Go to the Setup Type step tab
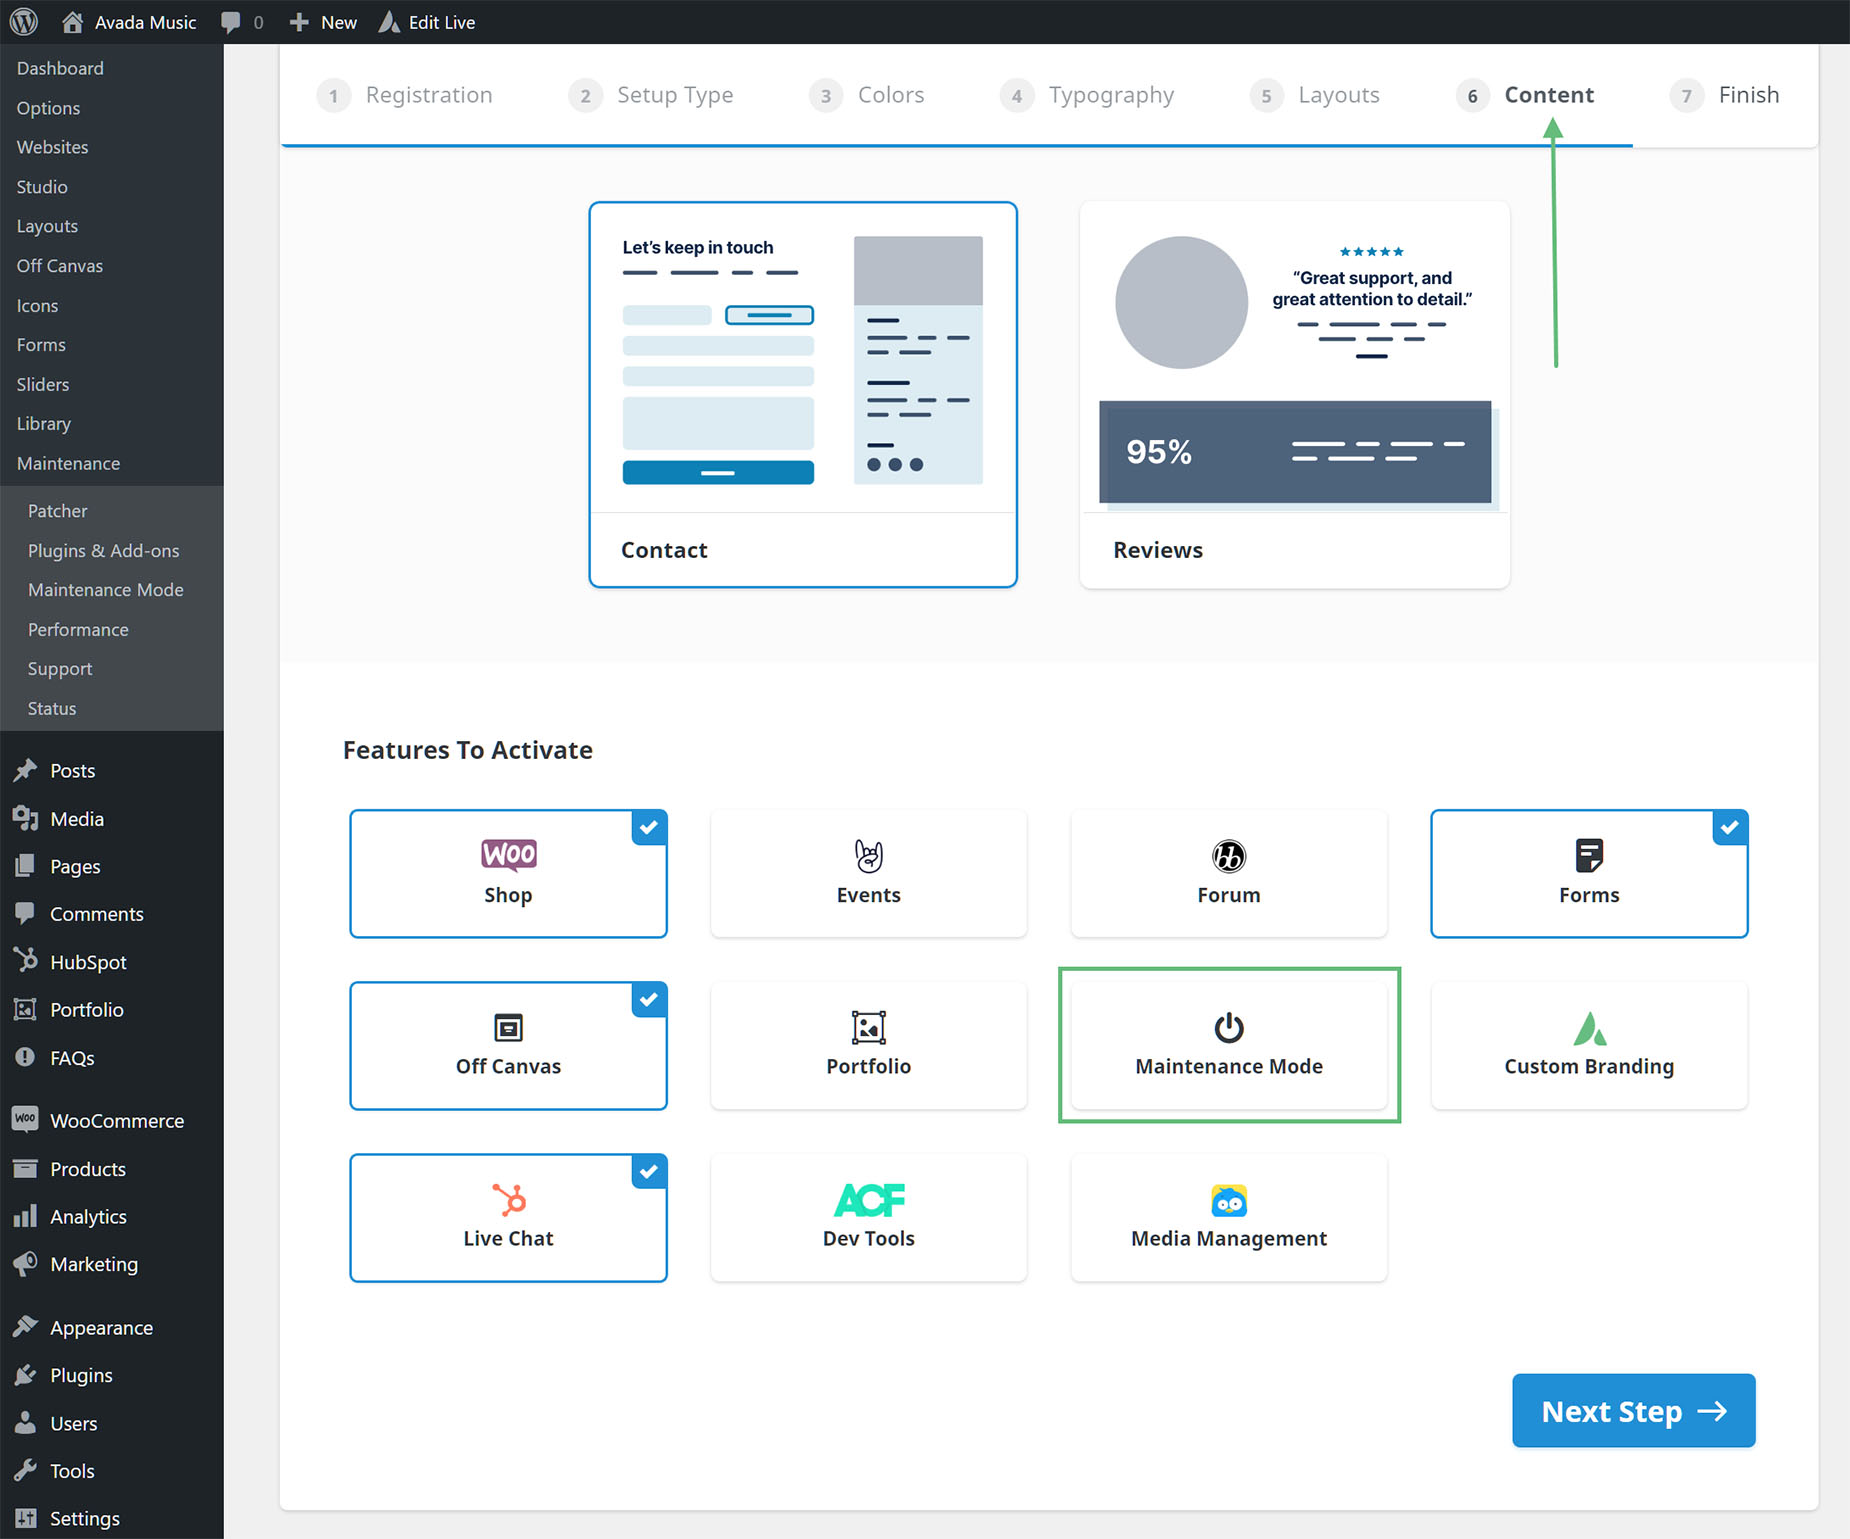 click(x=651, y=95)
